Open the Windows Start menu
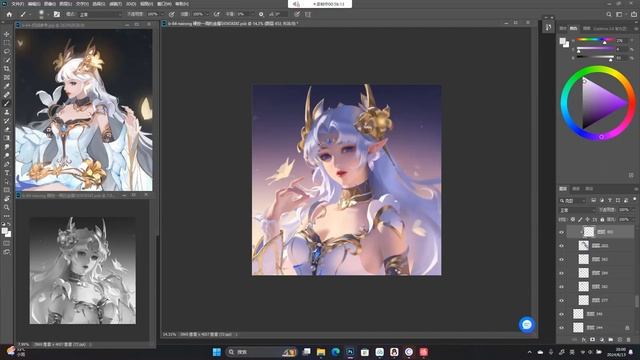 [217, 352]
